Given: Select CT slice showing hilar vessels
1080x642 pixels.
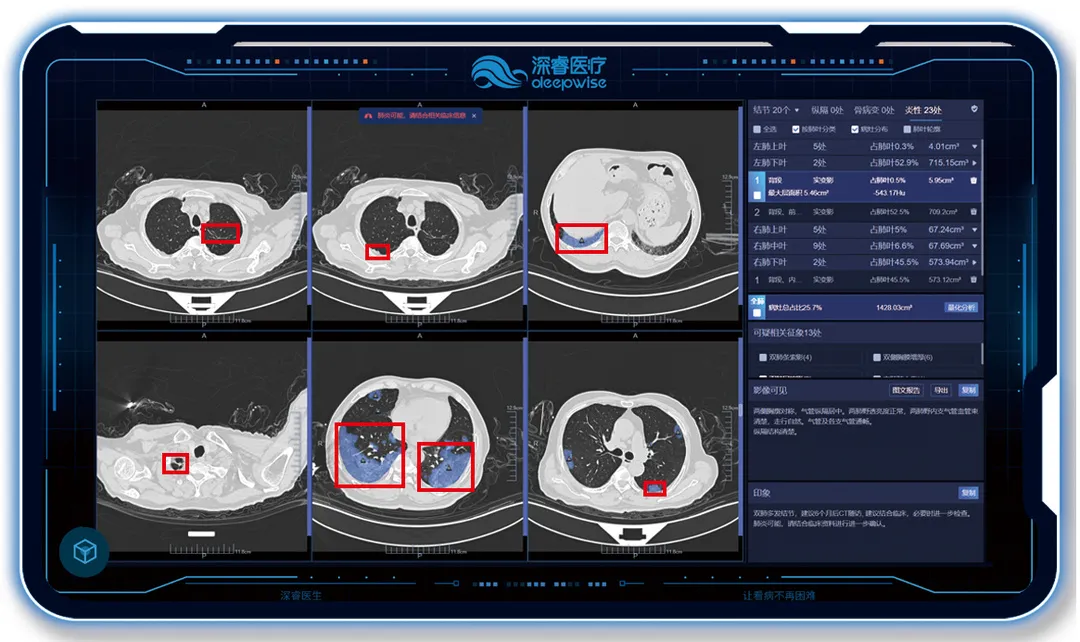Looking at the screenshot, I should point(634,446).
